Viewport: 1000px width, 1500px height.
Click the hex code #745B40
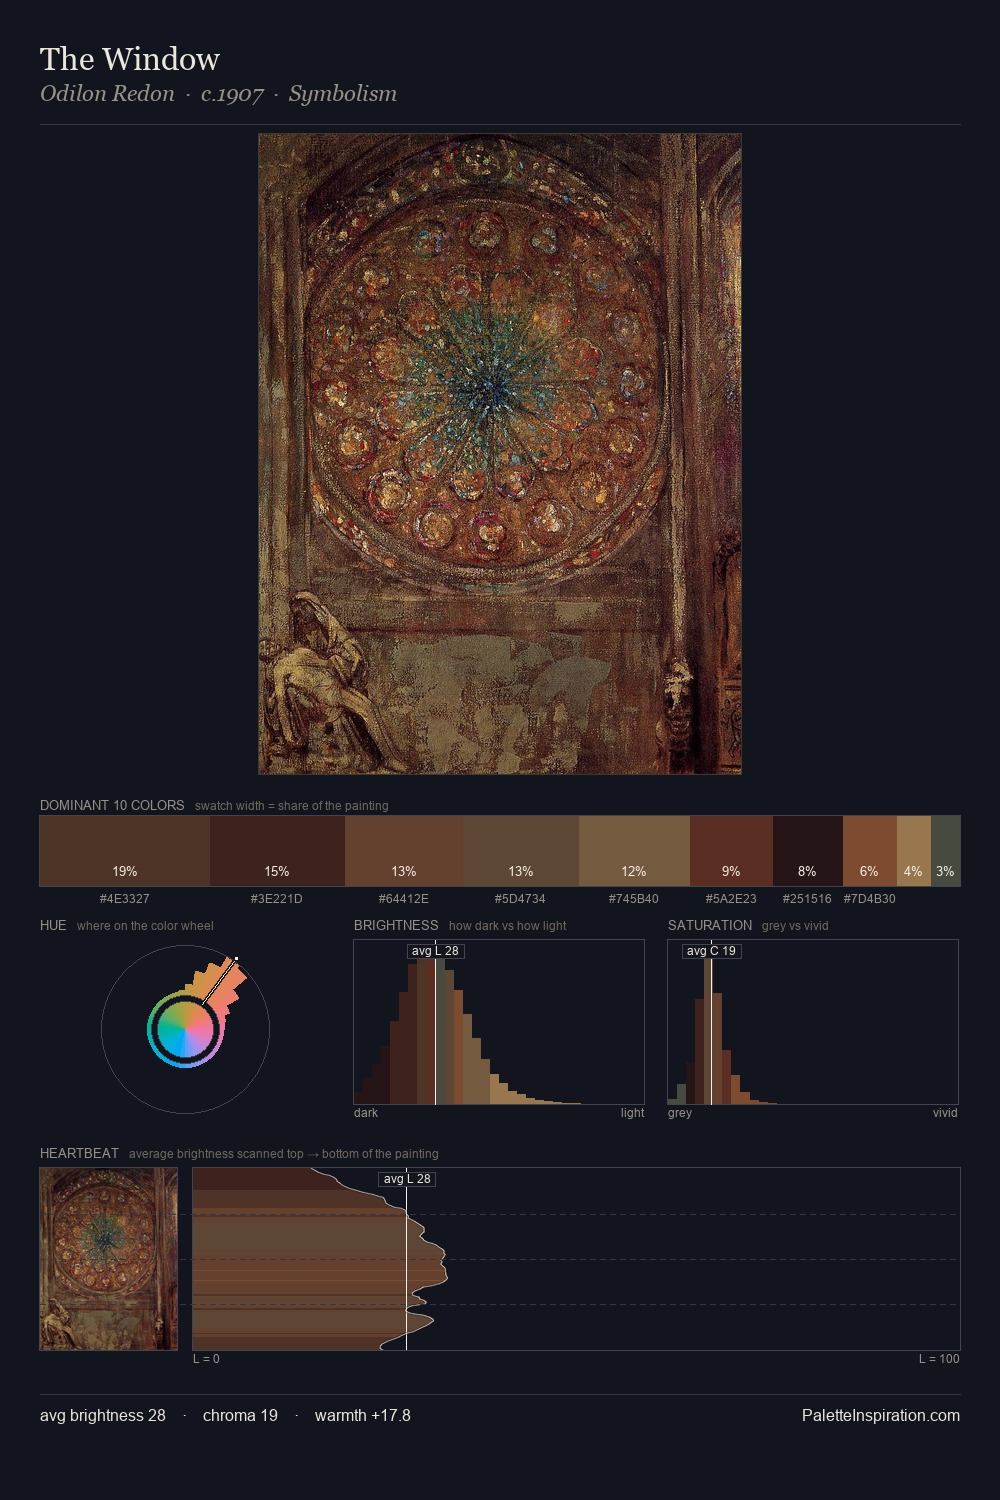tap(634, 899)
